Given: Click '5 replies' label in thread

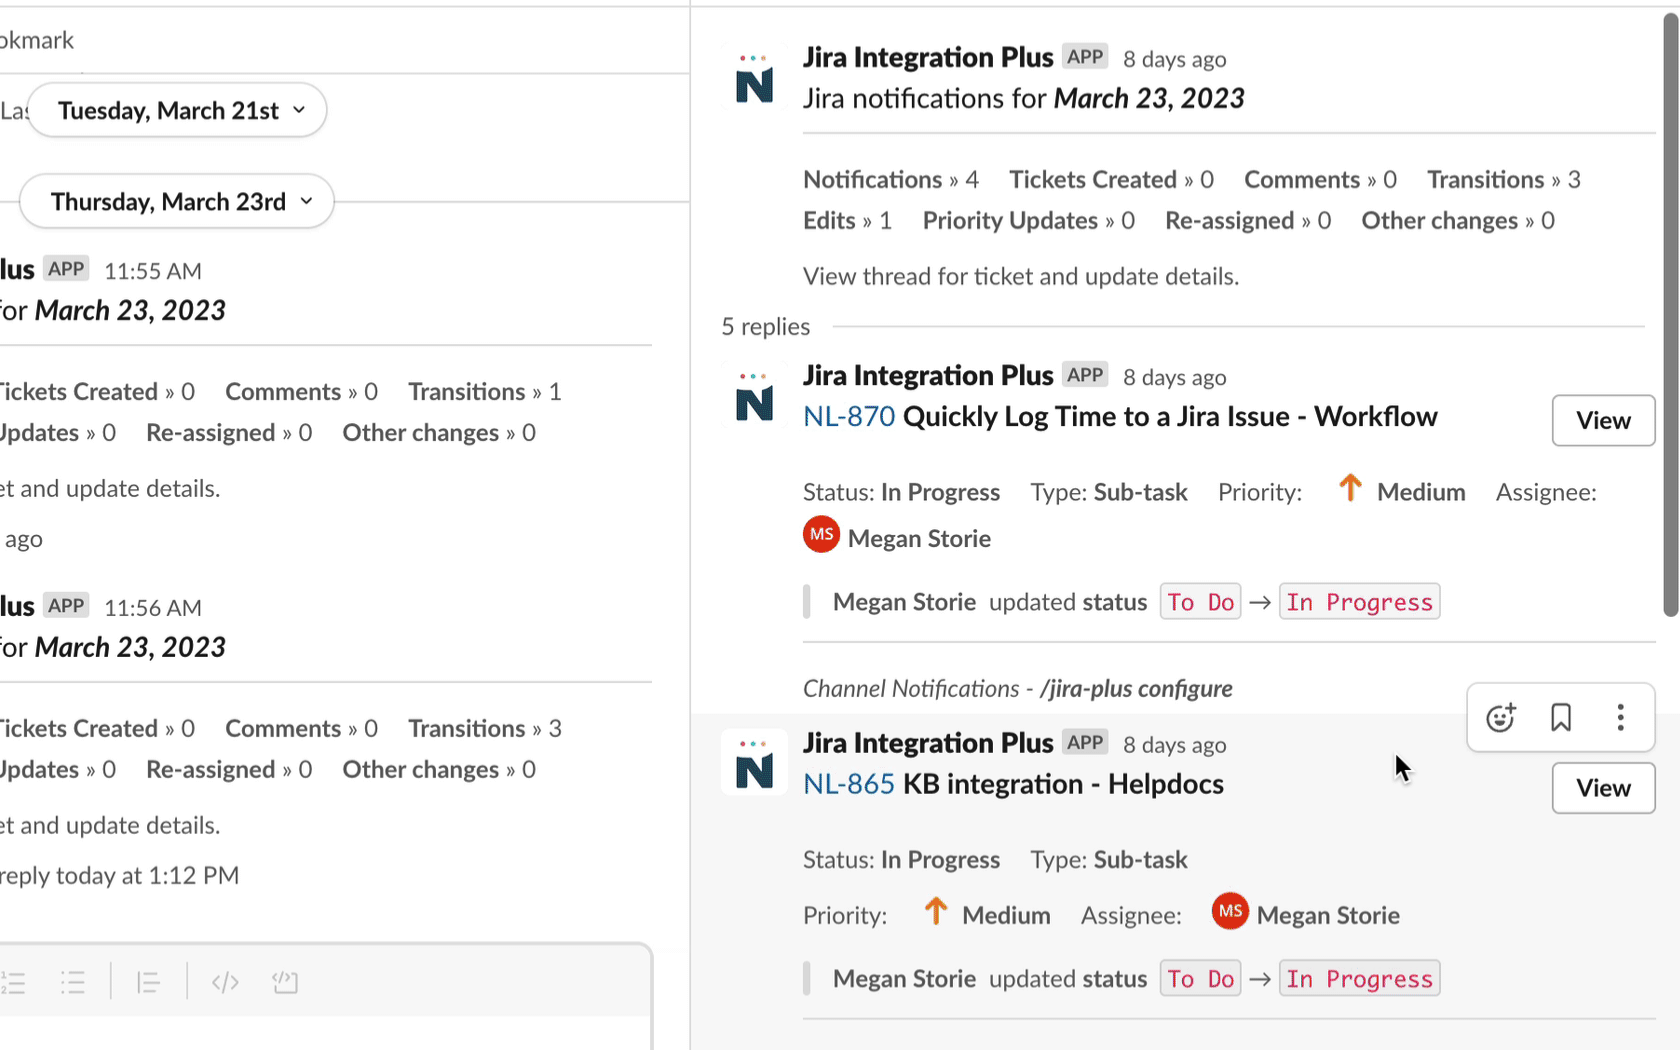Looking at the screenshot, I should 766,327.
